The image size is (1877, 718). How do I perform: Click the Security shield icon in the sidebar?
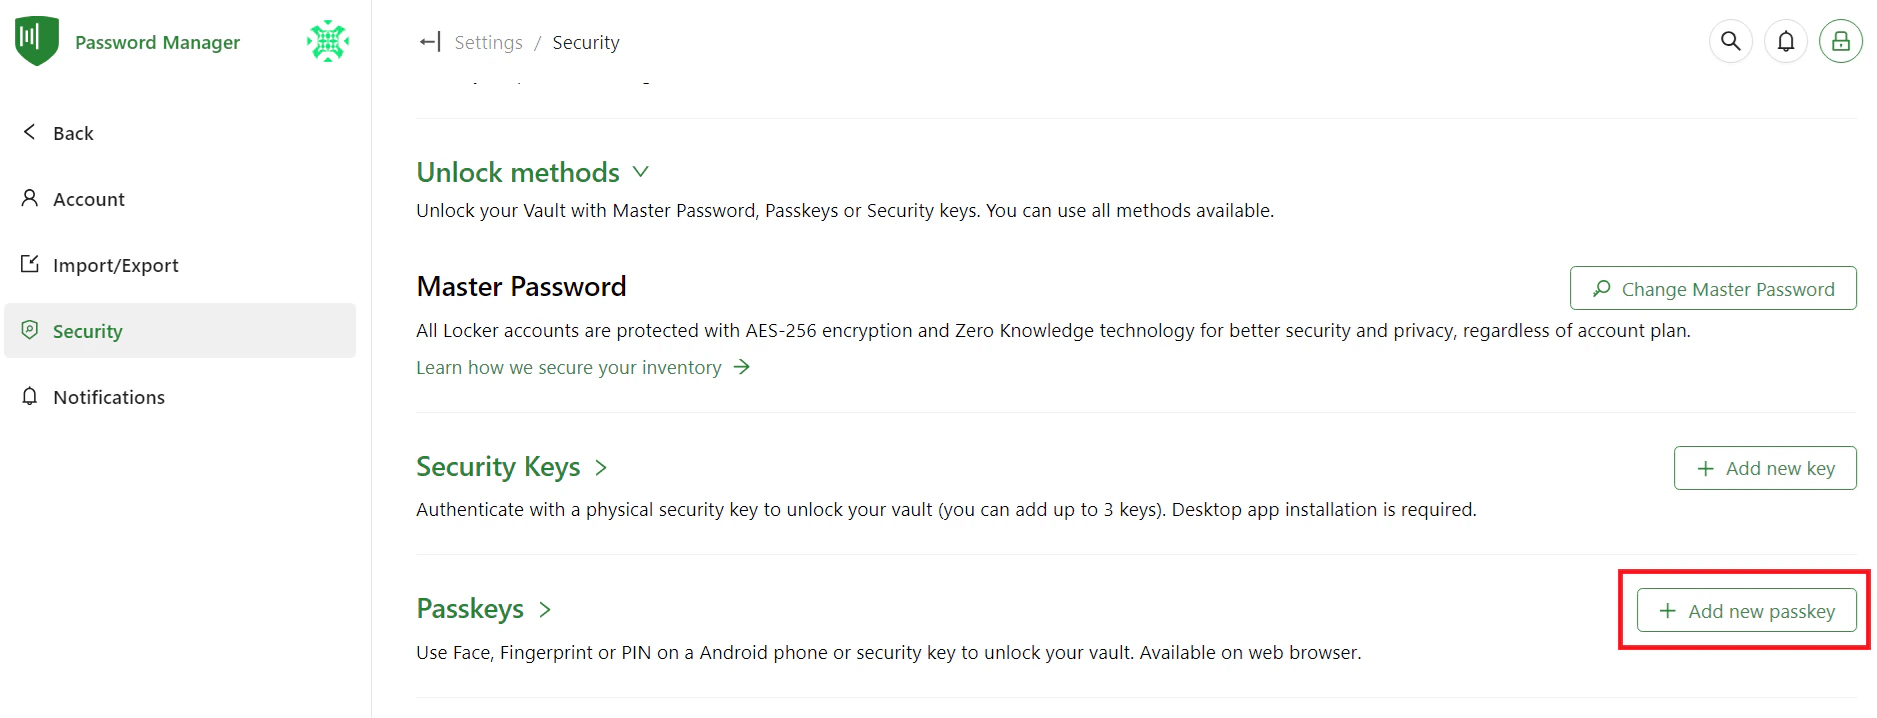tap(29, 330)
